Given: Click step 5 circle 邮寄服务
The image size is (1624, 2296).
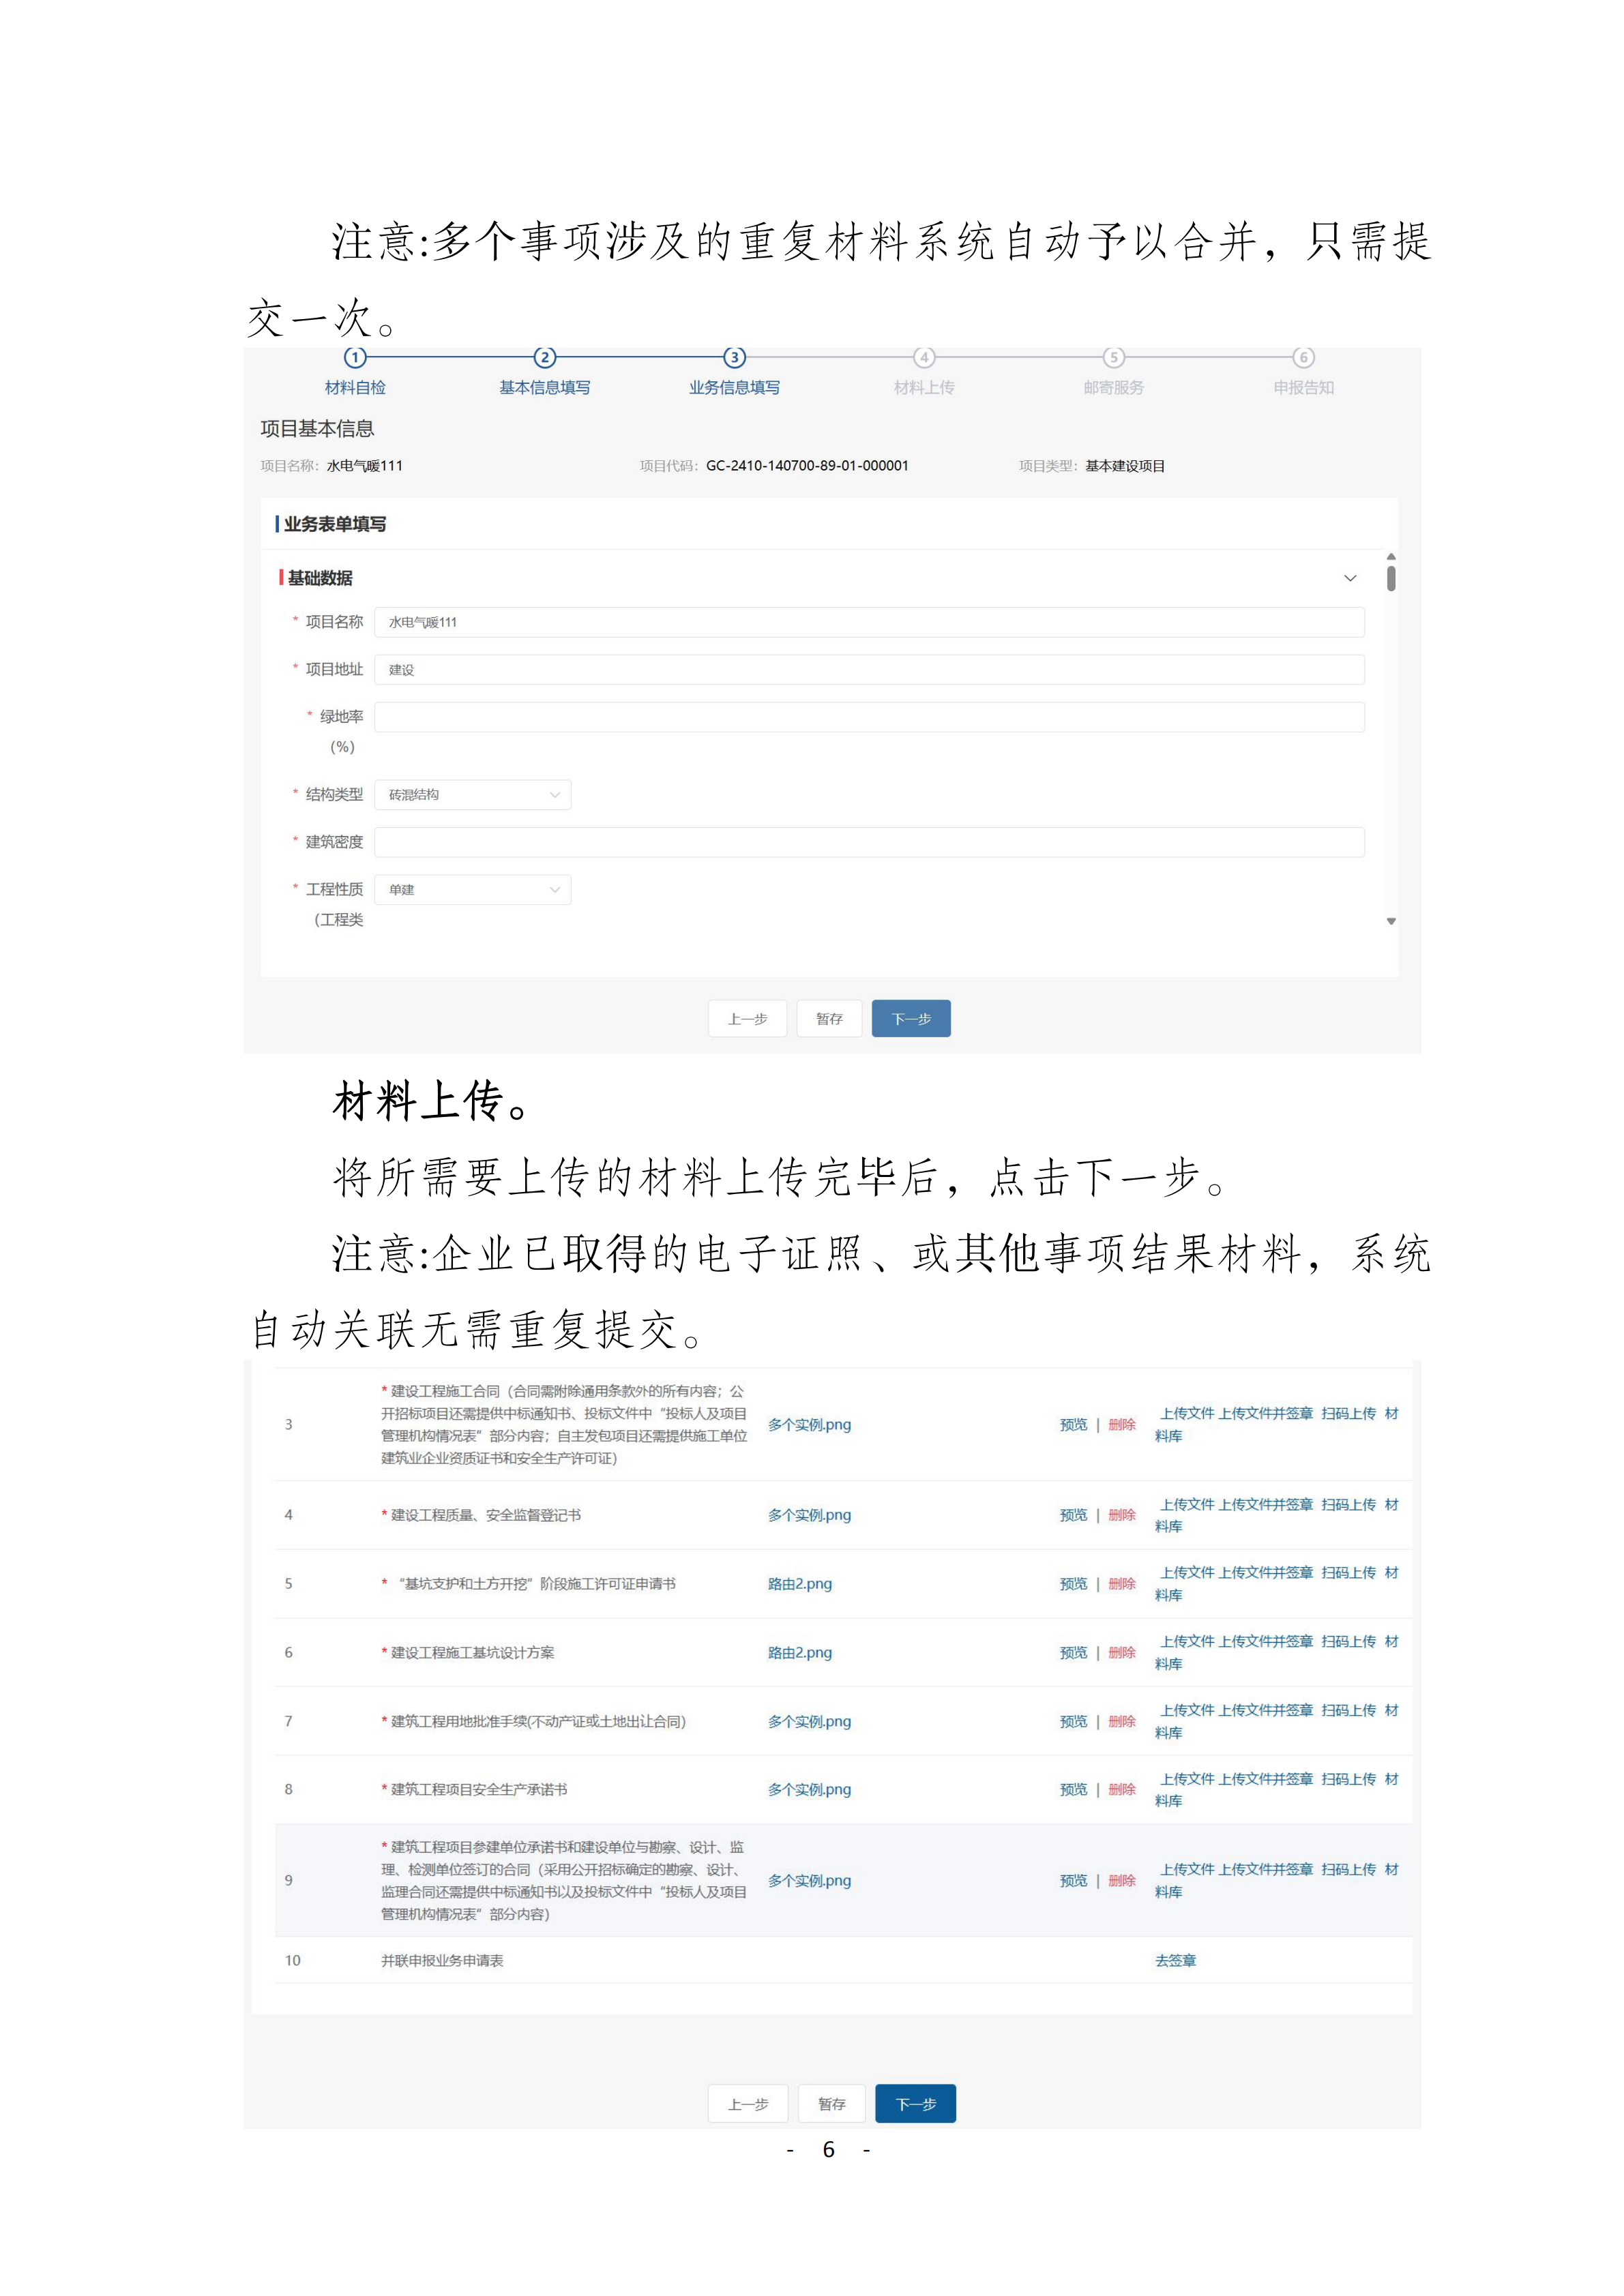Looking at the screenshot, I should pyautogui.click(x=1113, y=357).
